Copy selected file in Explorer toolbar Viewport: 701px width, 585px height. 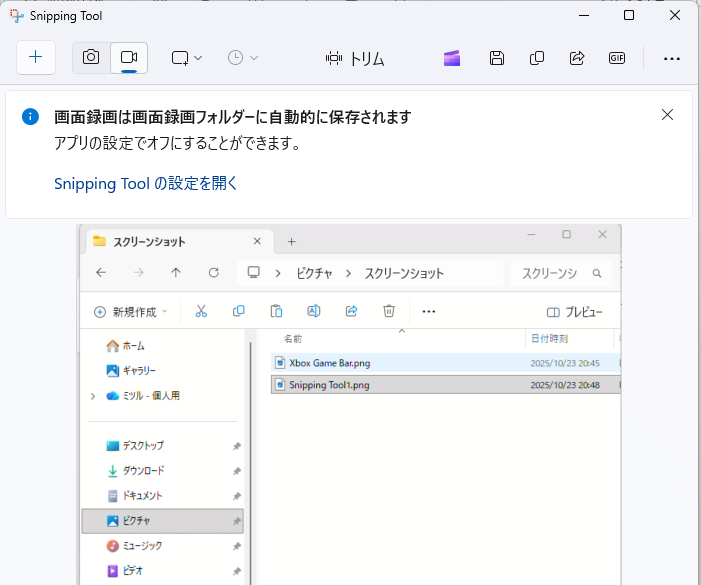tap(239, 311)
